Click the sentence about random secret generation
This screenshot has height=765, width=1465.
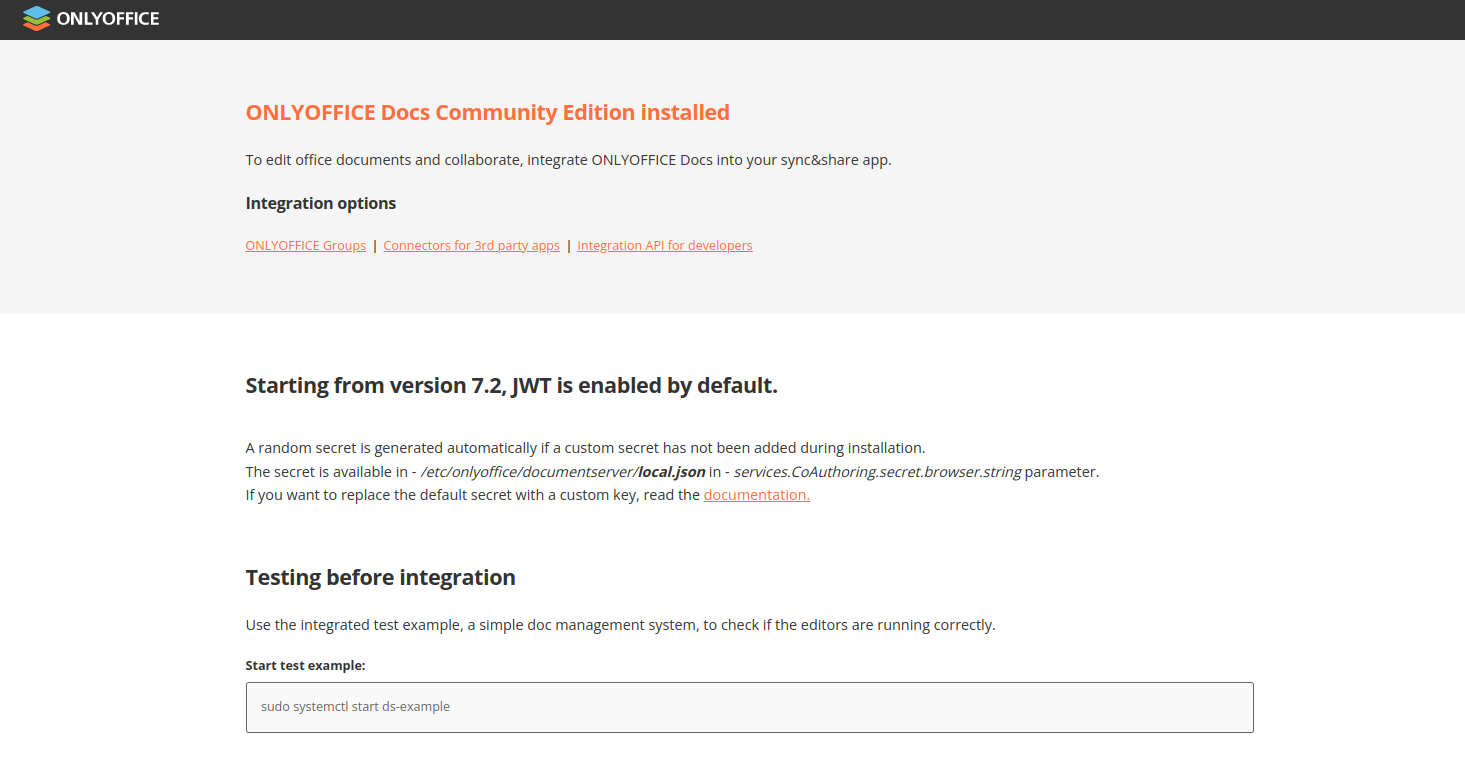pyautogui.click(x=585, y=447)
